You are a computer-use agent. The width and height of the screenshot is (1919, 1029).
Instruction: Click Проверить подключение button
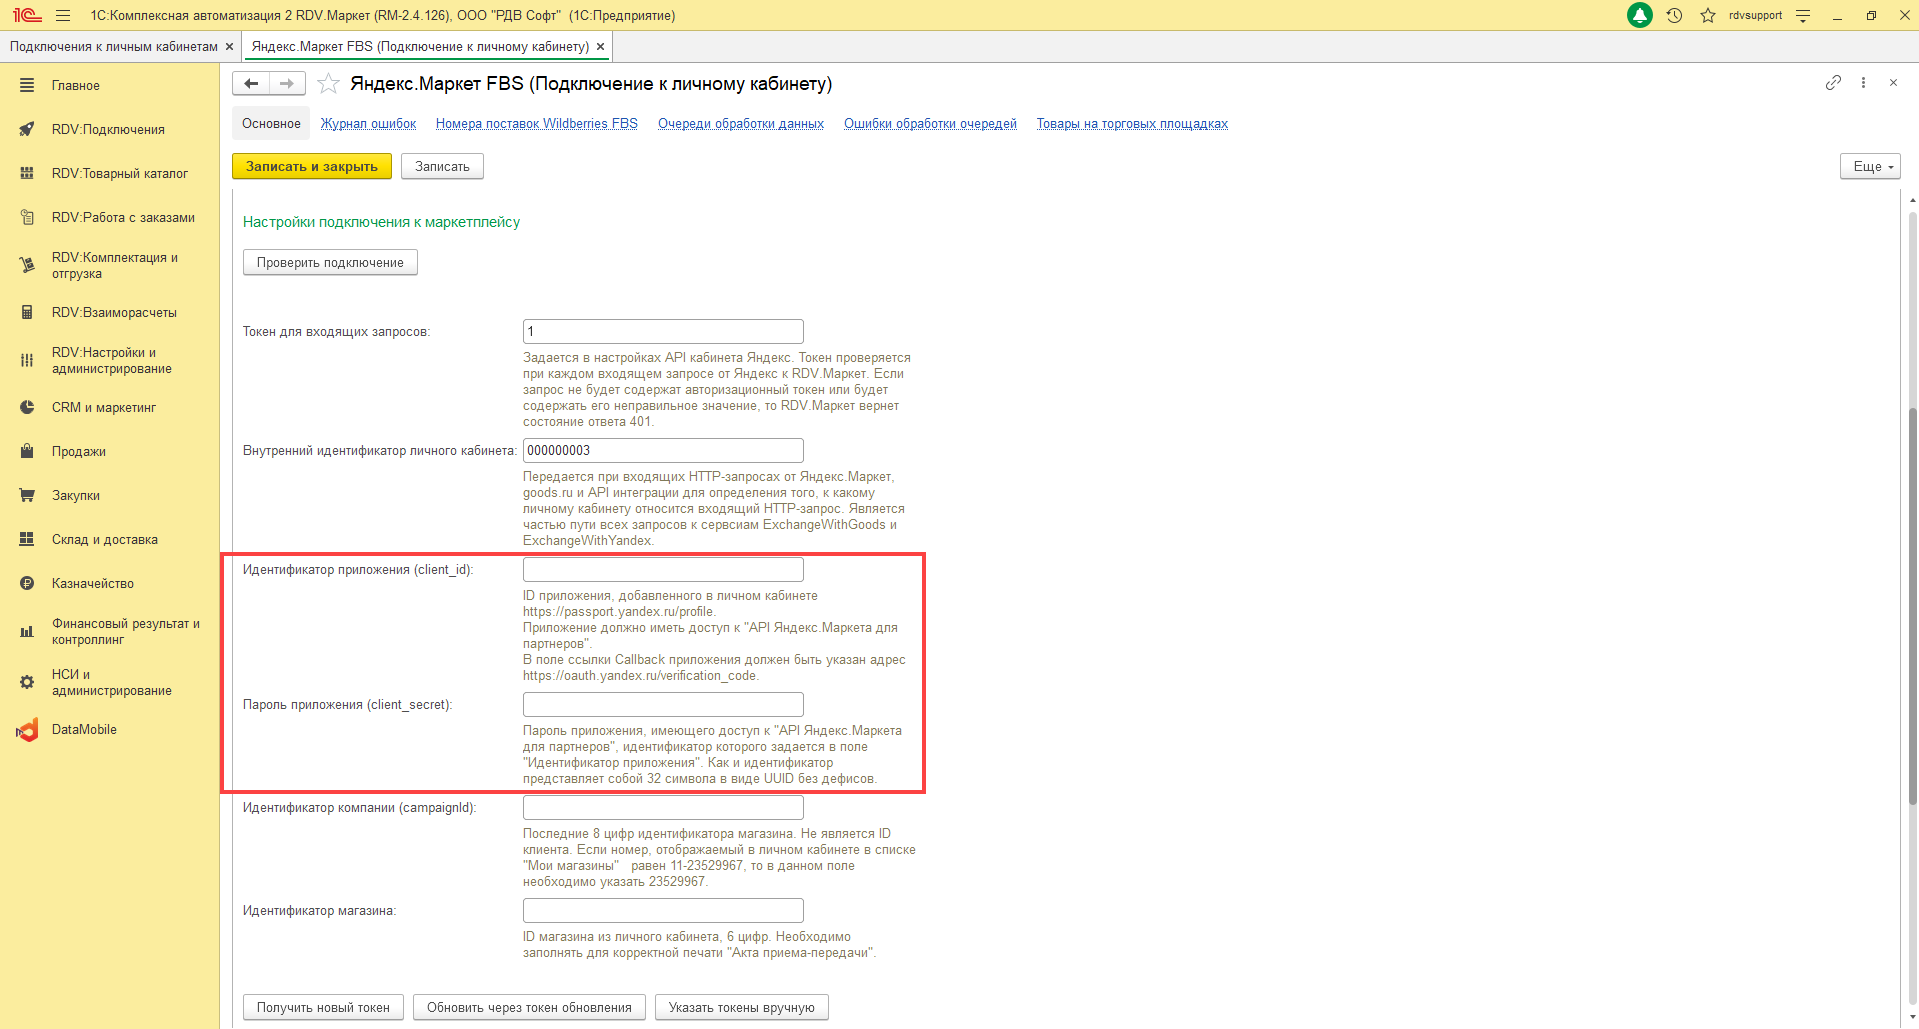[330, 263]
